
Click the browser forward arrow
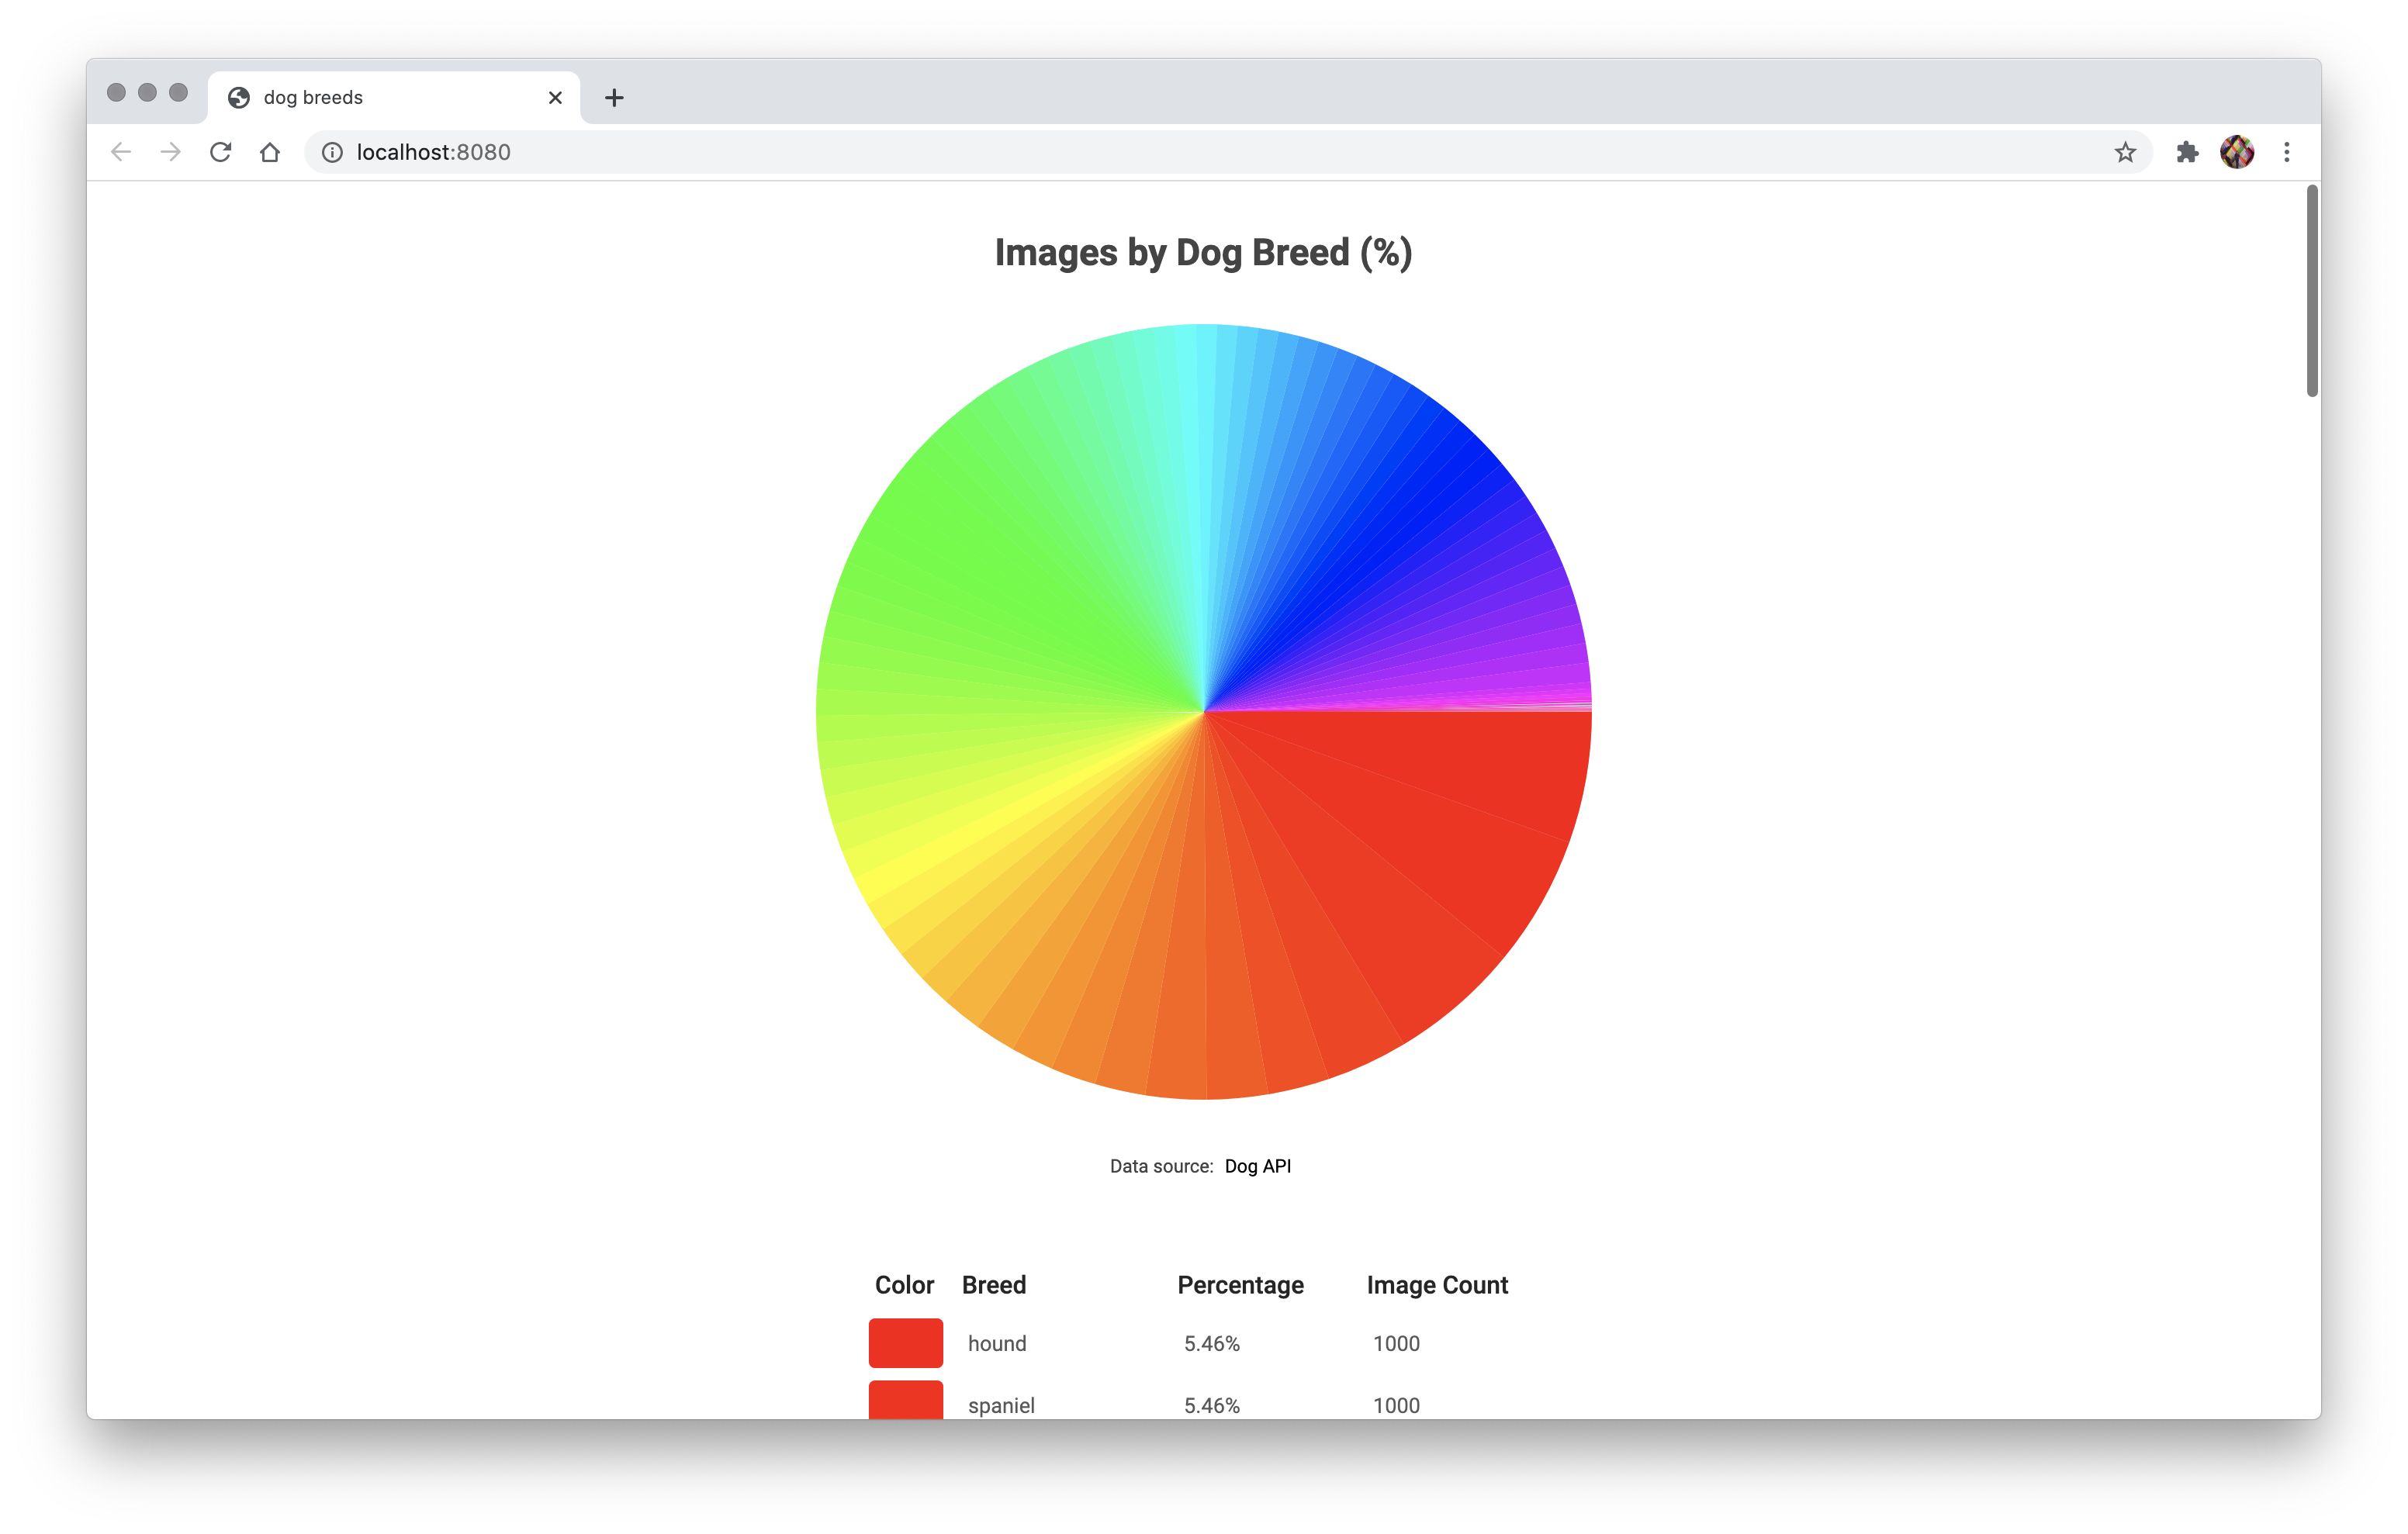pyautogui.click(x=171, y=152)
